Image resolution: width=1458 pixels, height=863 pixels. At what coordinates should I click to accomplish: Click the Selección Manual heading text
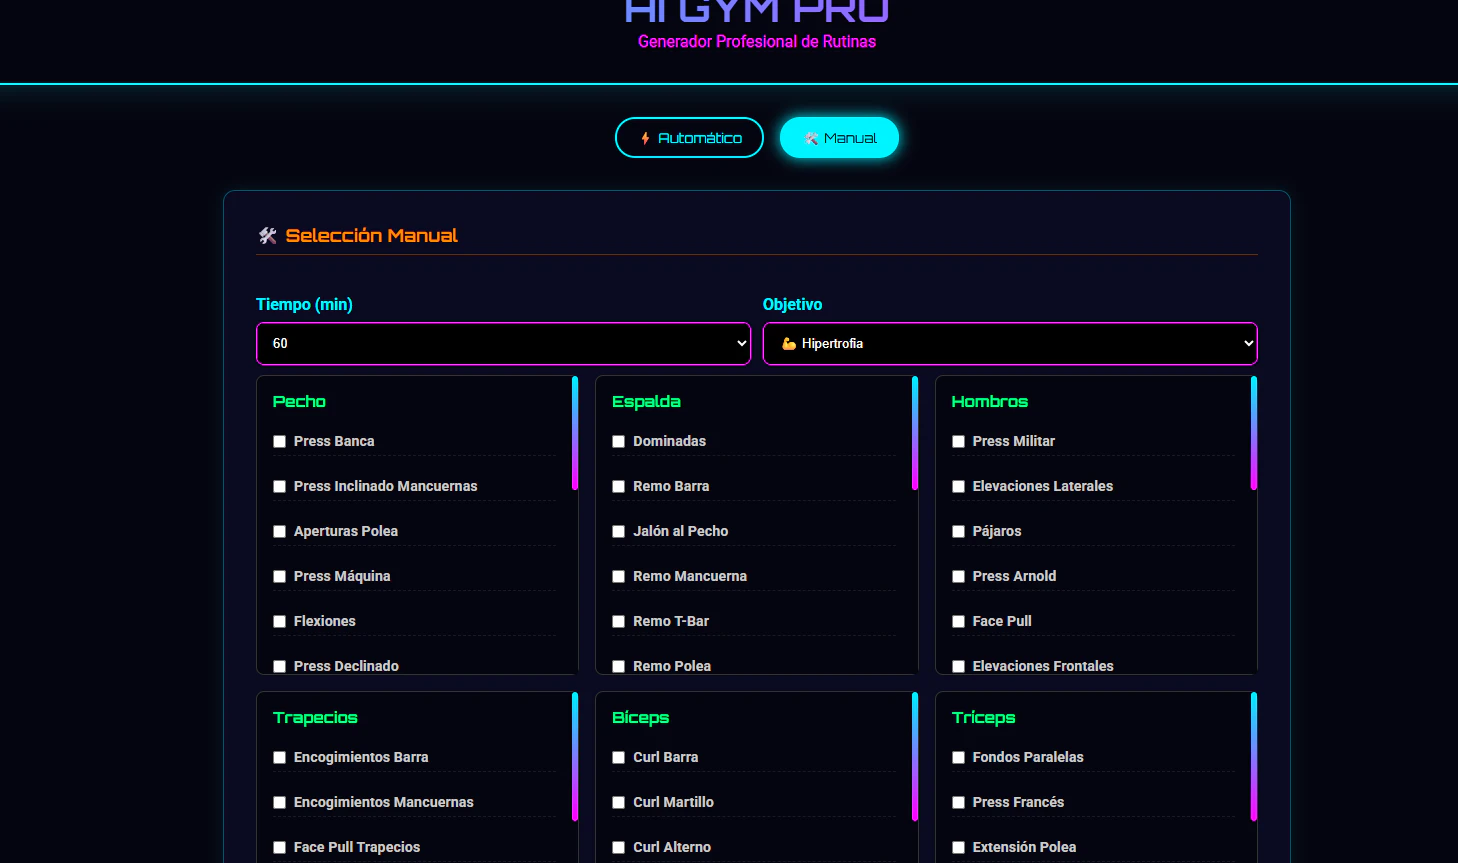click(x=372, y=236)
